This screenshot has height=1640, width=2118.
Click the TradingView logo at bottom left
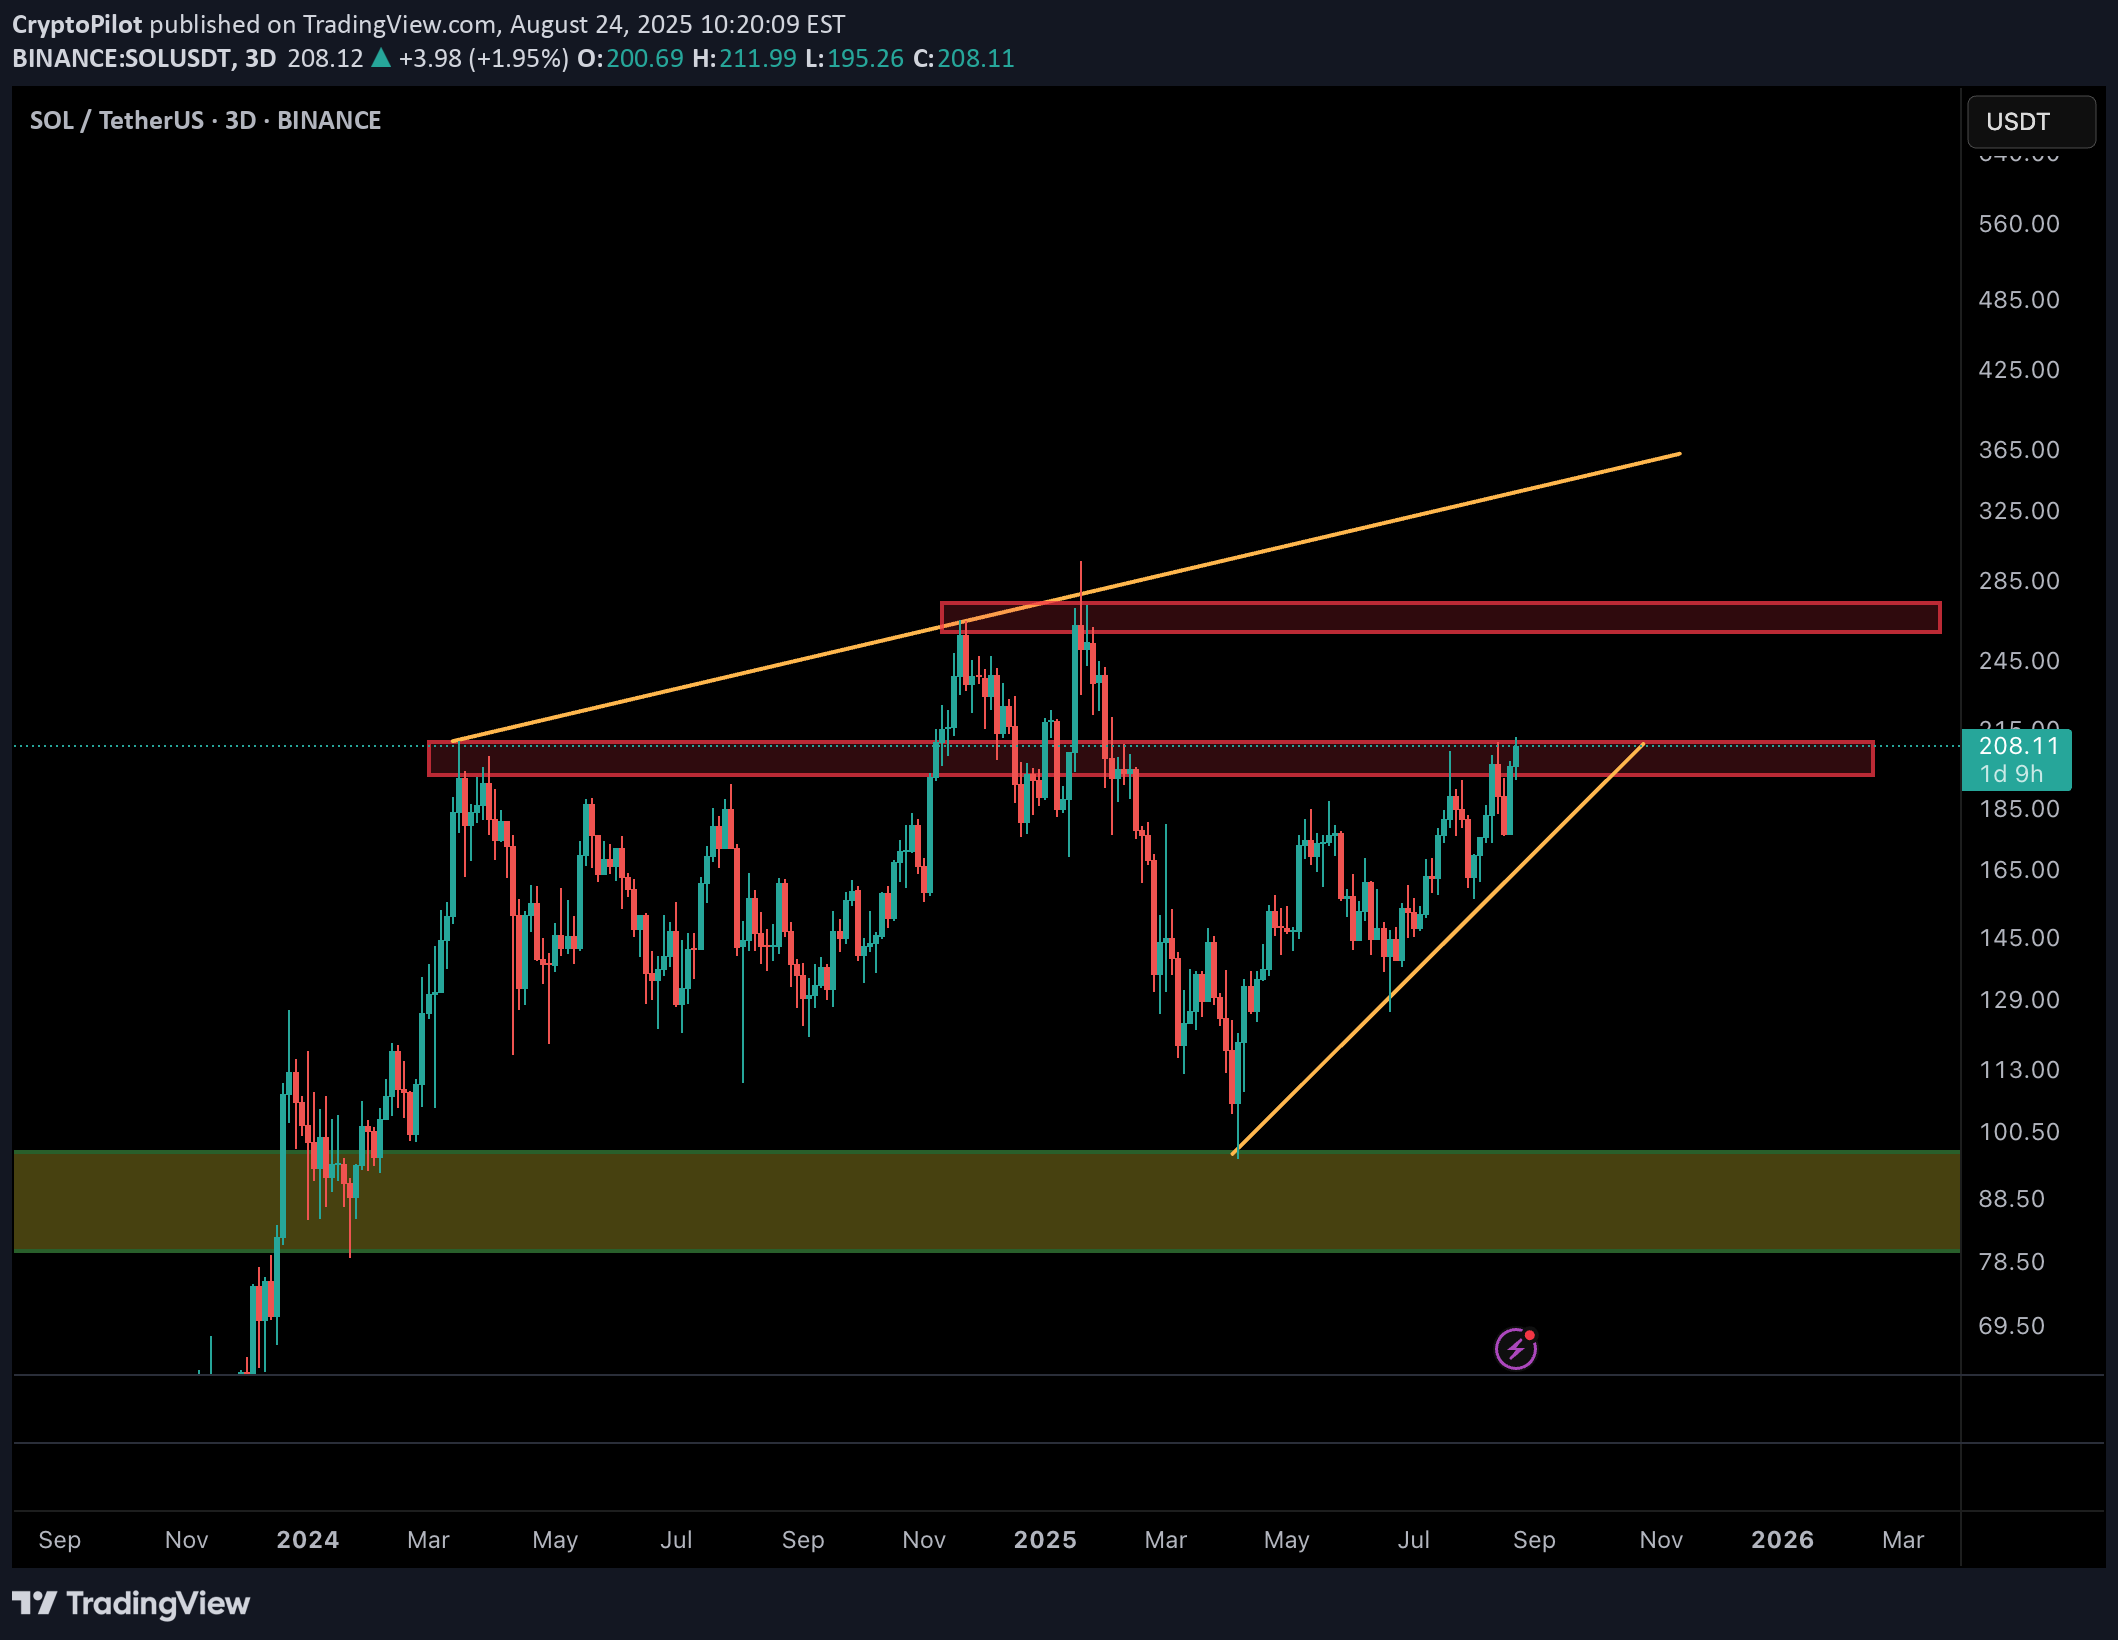[x=131, y=1603]
